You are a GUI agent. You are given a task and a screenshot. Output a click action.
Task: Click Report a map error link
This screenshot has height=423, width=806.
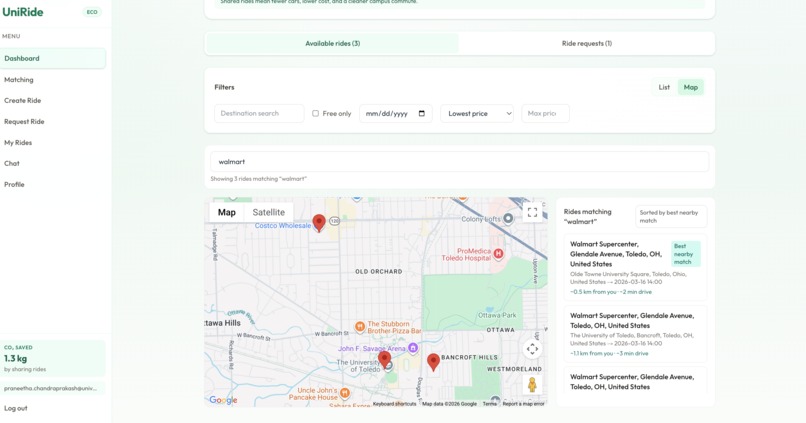coord(523,404)
